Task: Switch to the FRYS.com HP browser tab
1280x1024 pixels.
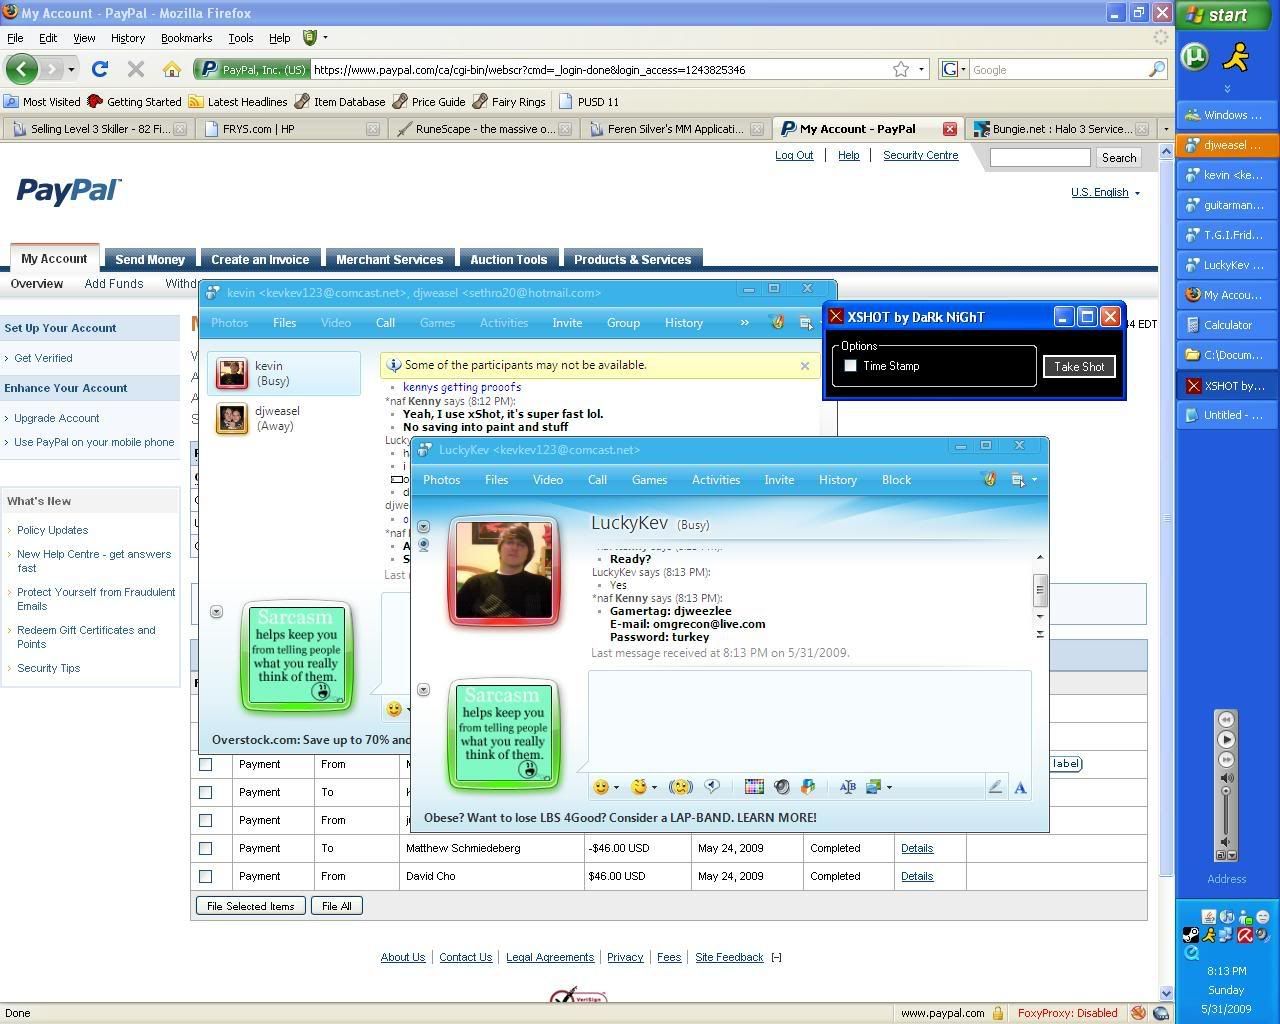Action: coord(289,129)
